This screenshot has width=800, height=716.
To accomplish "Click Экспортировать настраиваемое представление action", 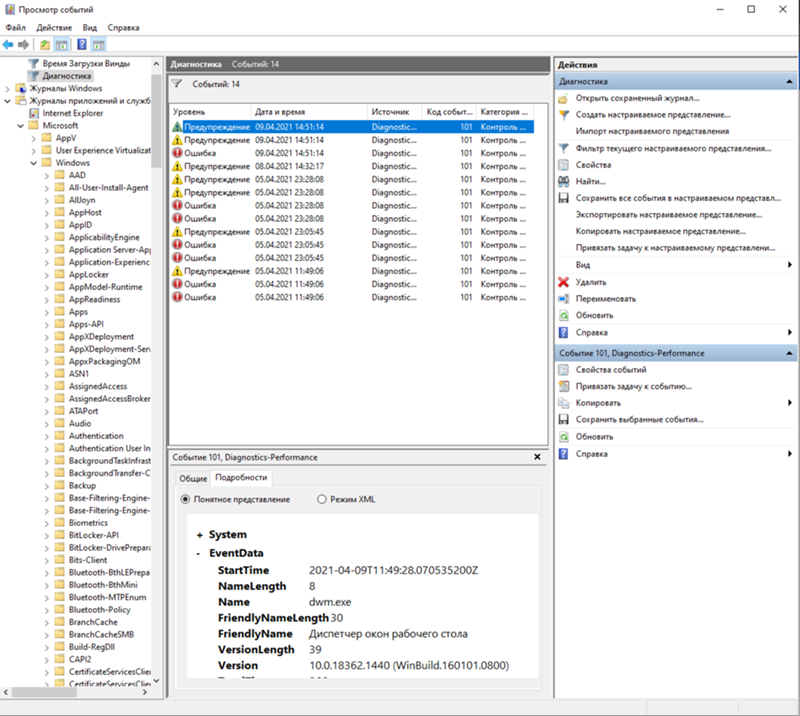I will [669, 215].
